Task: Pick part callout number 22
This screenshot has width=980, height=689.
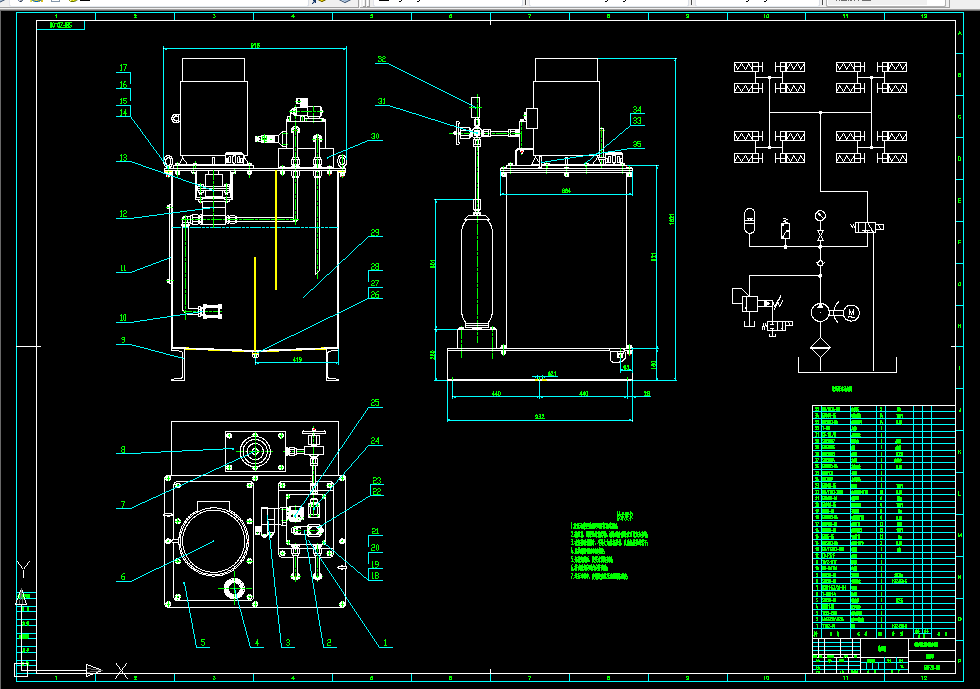Action: [x=377, y=491]
